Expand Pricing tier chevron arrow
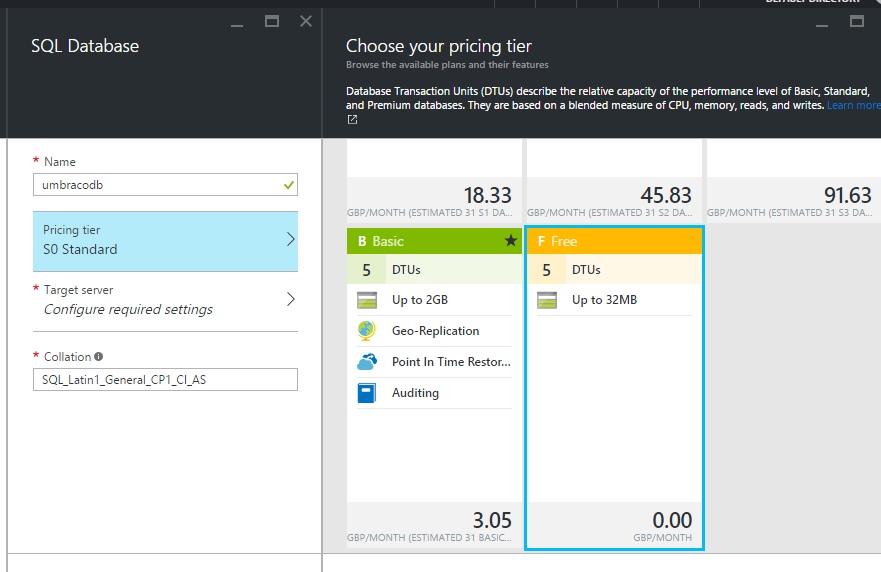881x572 pixels. (x=290, y=239)
